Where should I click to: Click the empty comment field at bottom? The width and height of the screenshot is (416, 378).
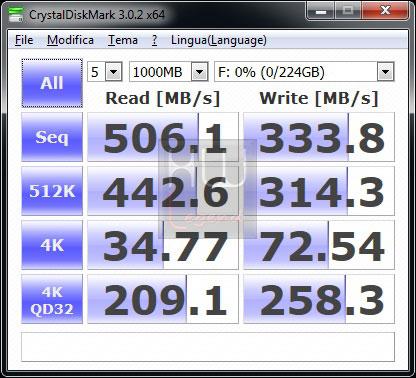tap(208, 347)
